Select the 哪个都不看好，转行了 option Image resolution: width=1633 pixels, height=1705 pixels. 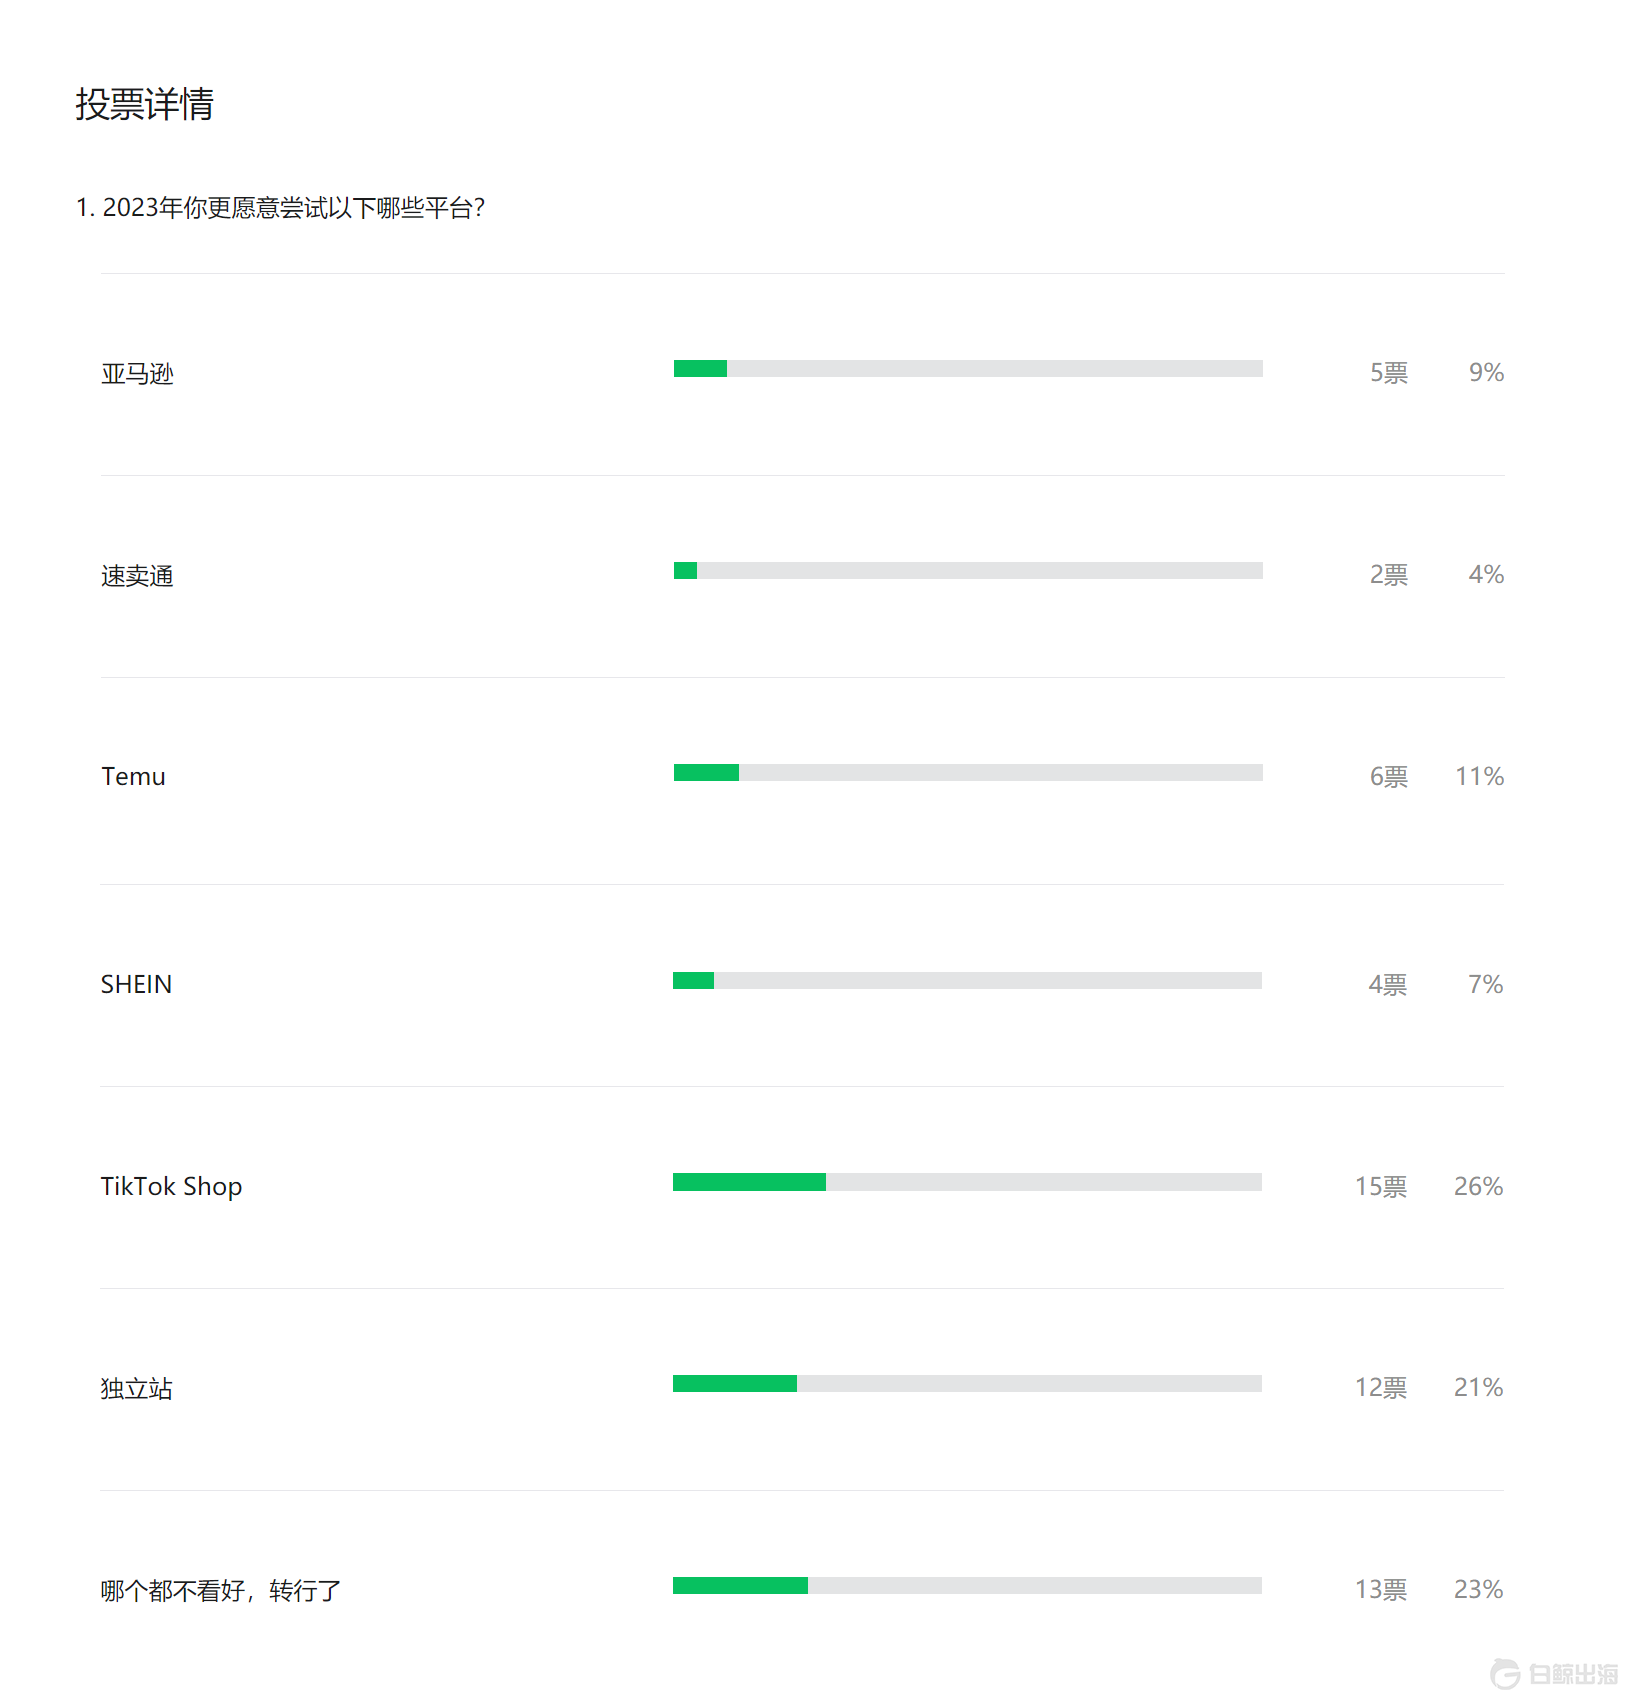[x=220, y=1590]
